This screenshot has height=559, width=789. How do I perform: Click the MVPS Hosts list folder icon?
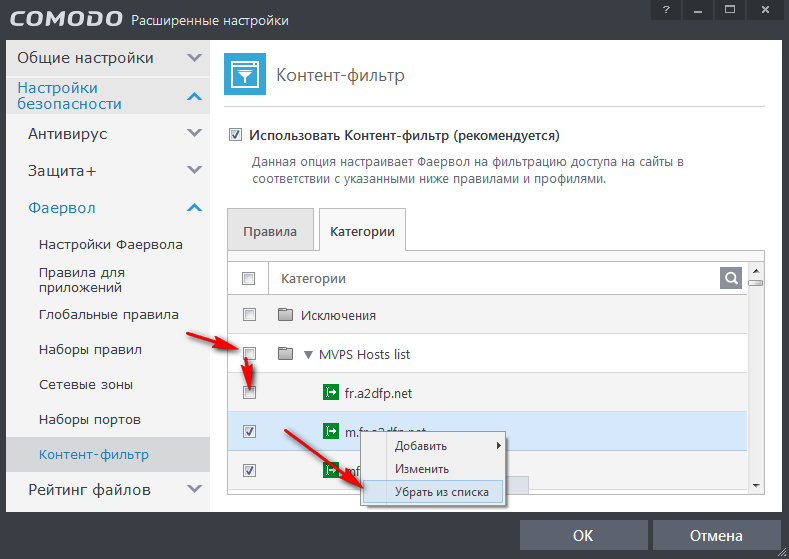(285, 354)
